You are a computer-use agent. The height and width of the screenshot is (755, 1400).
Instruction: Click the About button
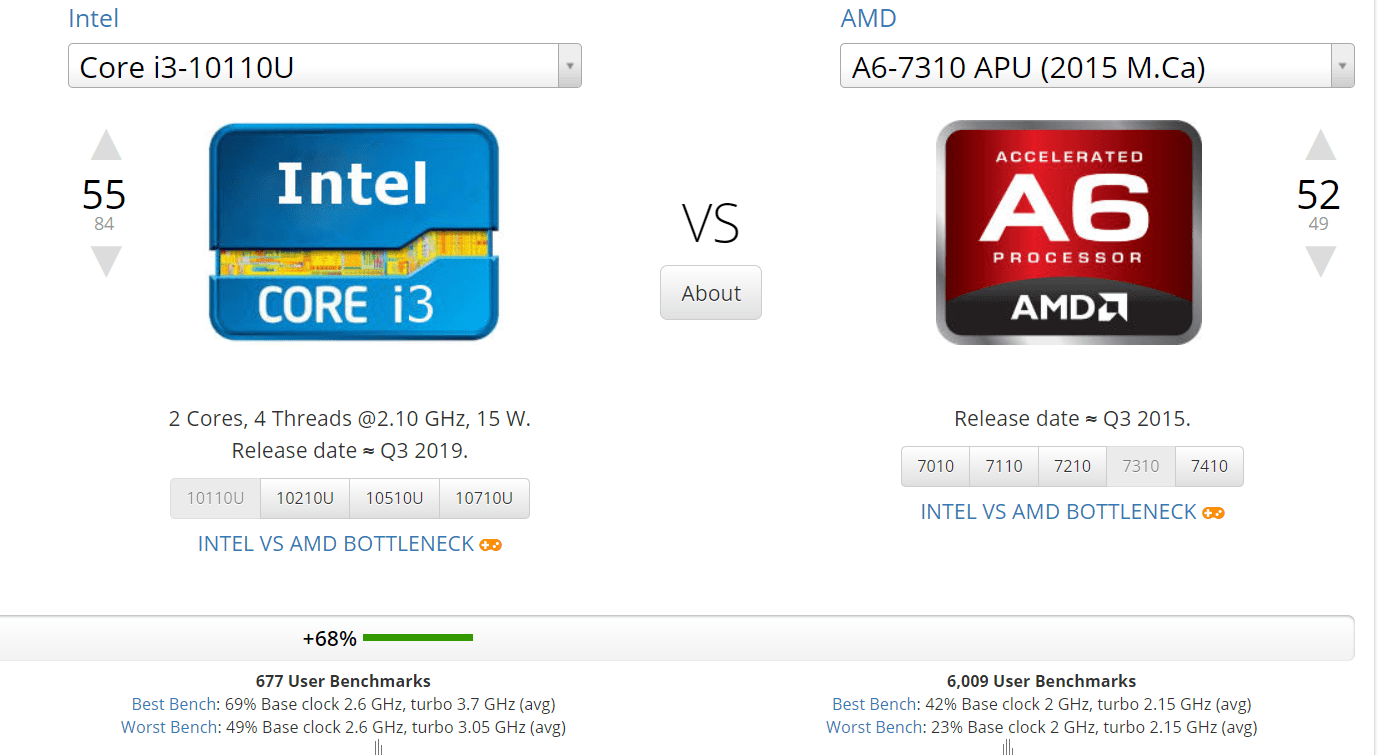[711, 293]
